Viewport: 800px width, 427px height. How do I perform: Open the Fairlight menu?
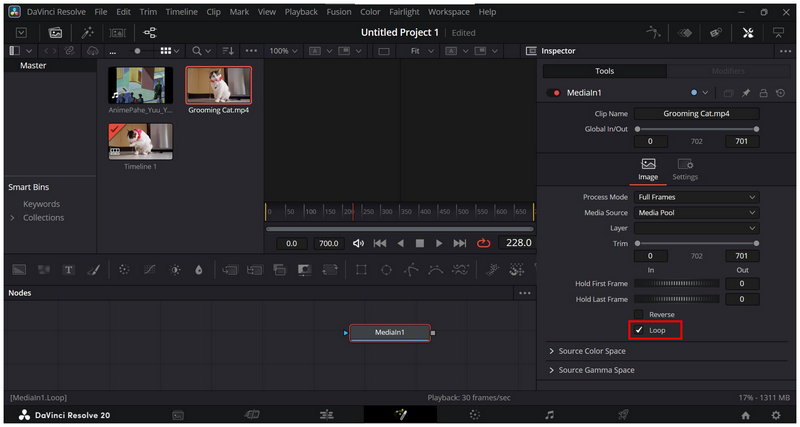404,12
